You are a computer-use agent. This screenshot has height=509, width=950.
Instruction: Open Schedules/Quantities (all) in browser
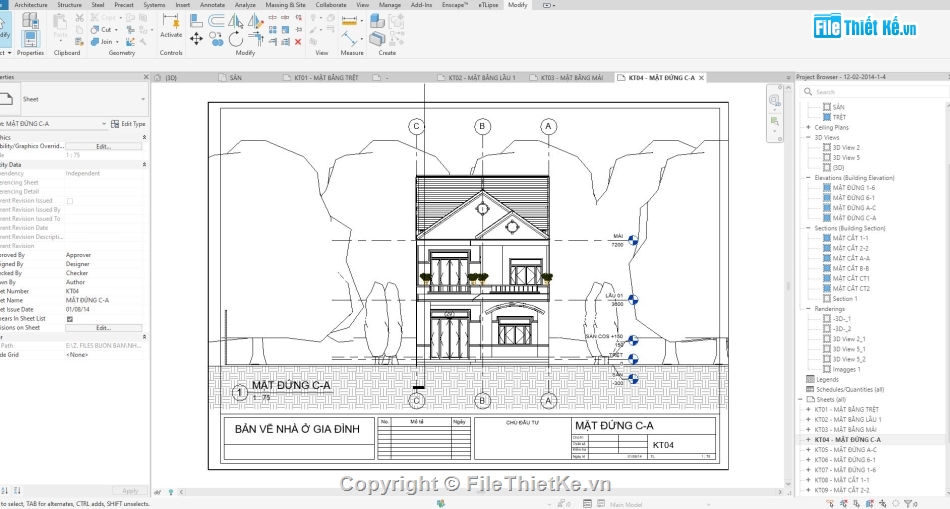click(849, 390)
